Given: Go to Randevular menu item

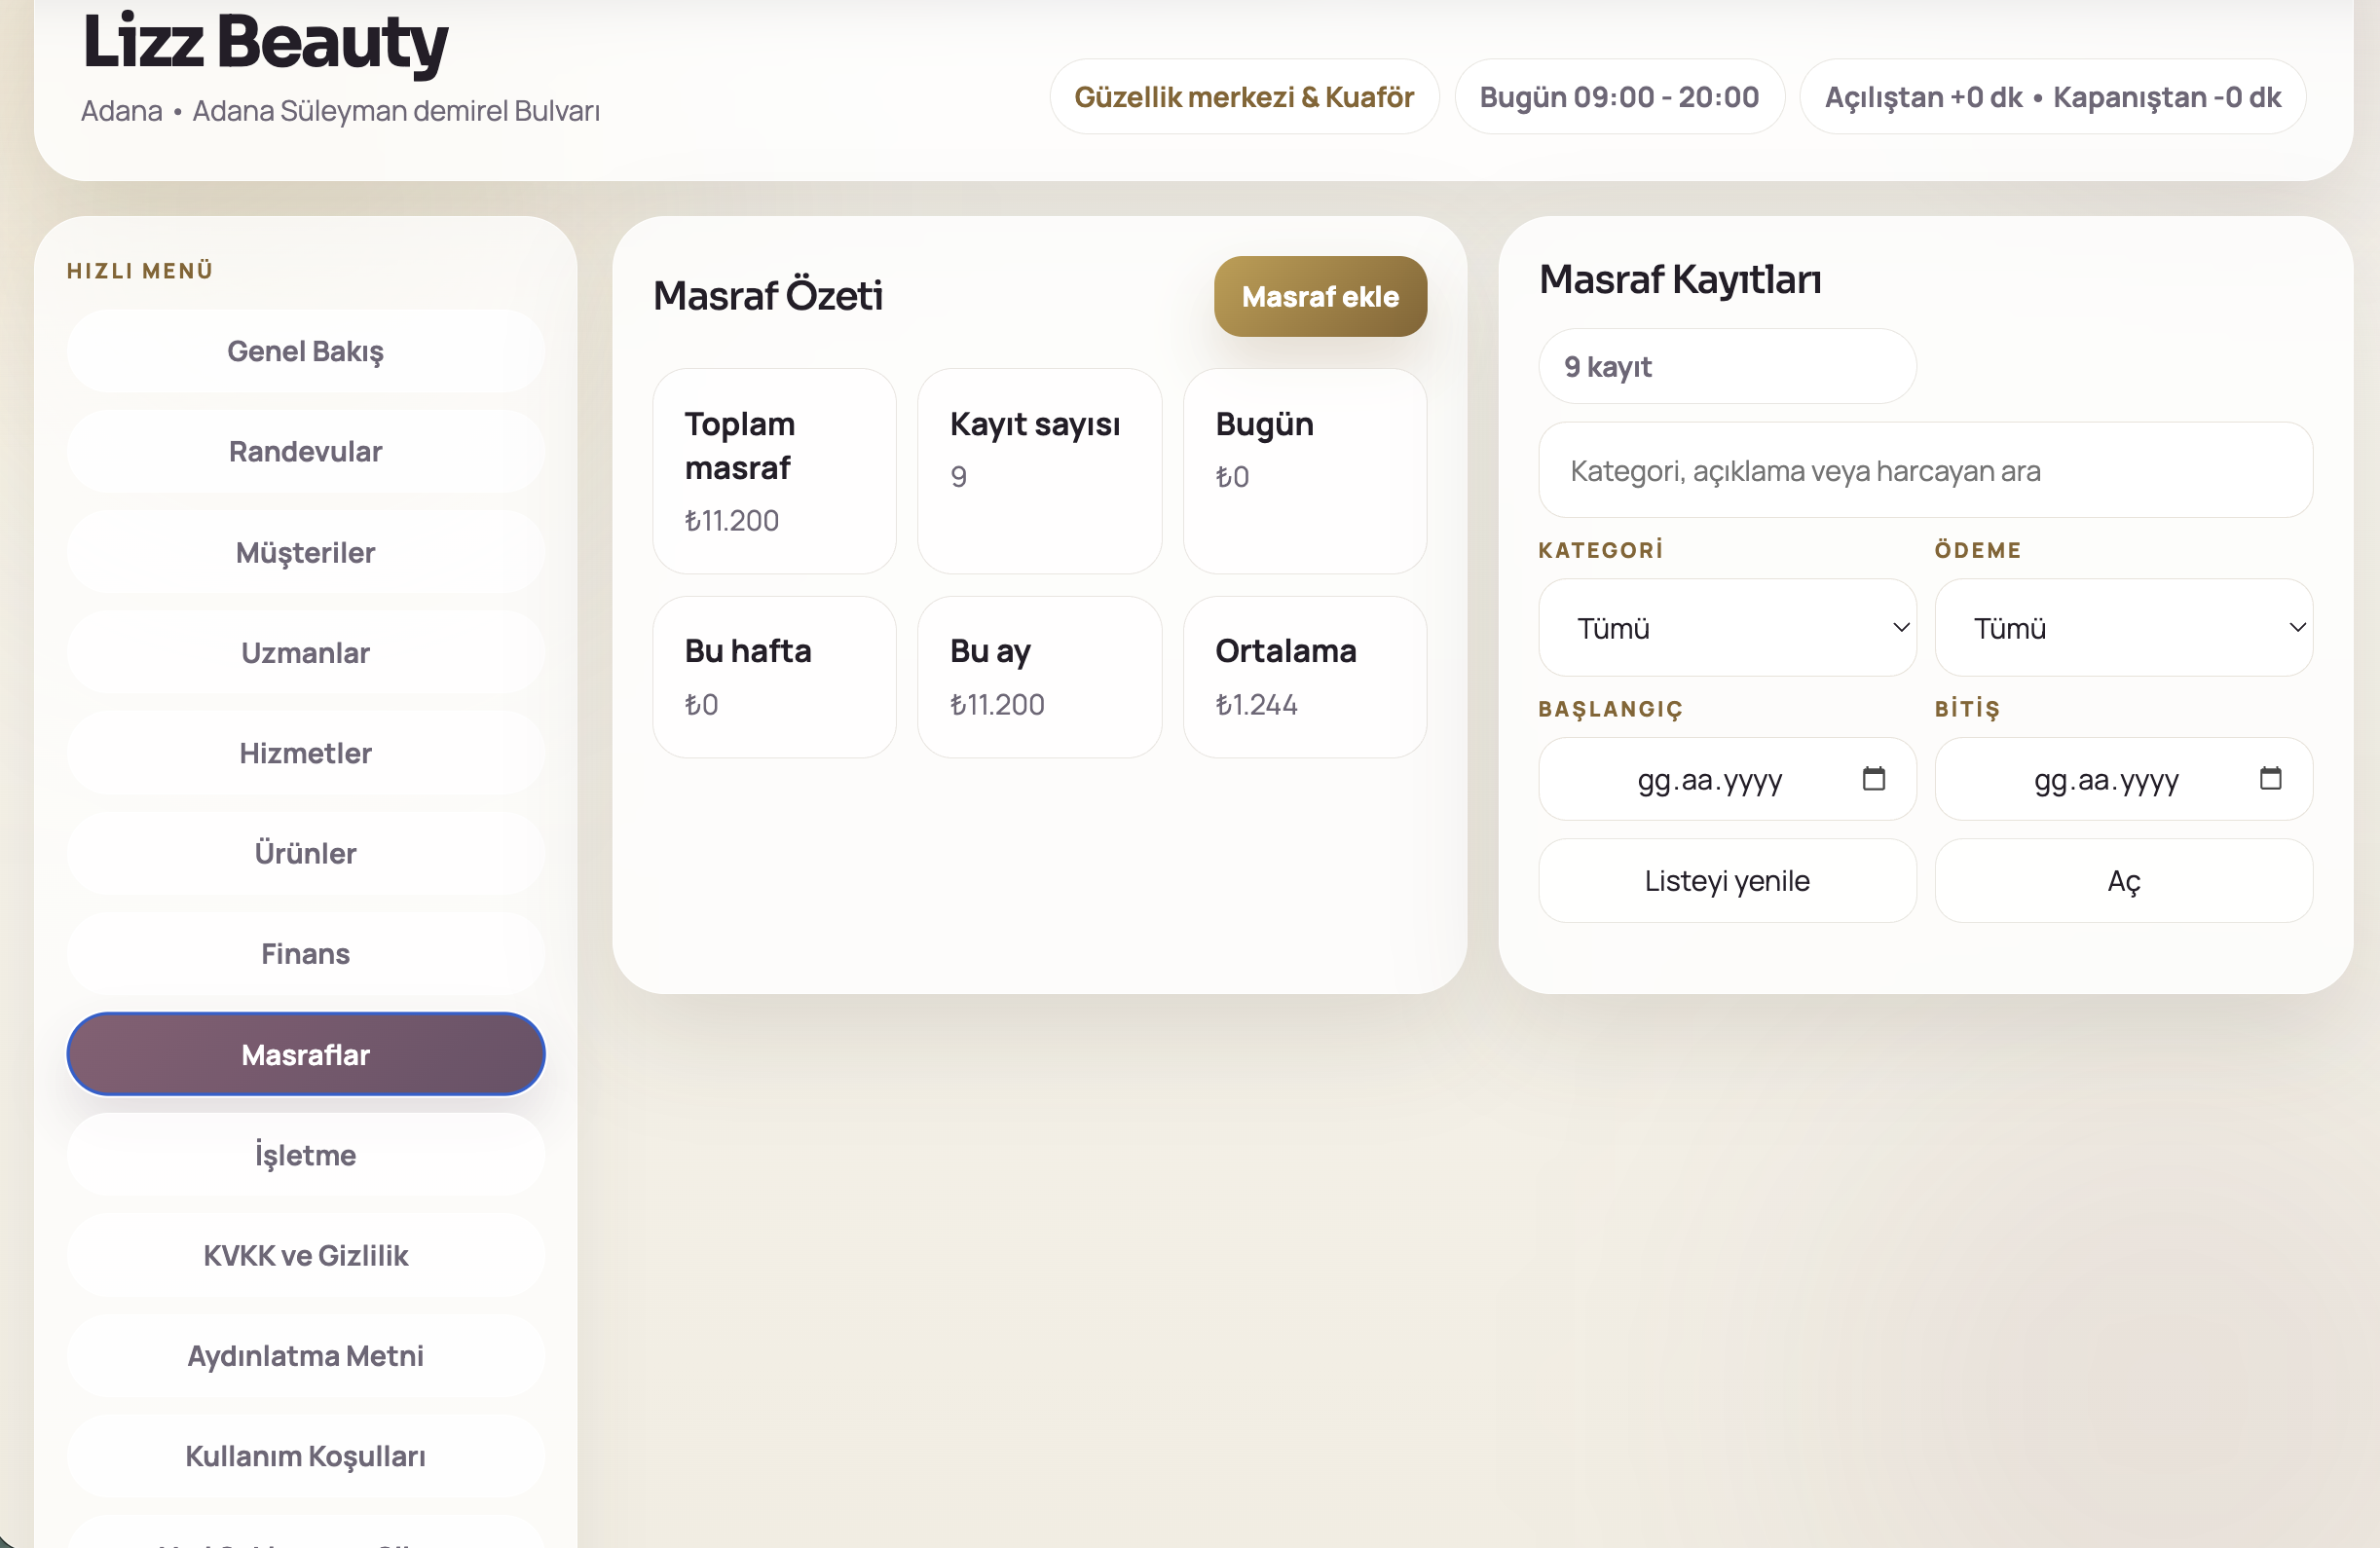Looking at the screenshot, I should click(x=306, y=451).
